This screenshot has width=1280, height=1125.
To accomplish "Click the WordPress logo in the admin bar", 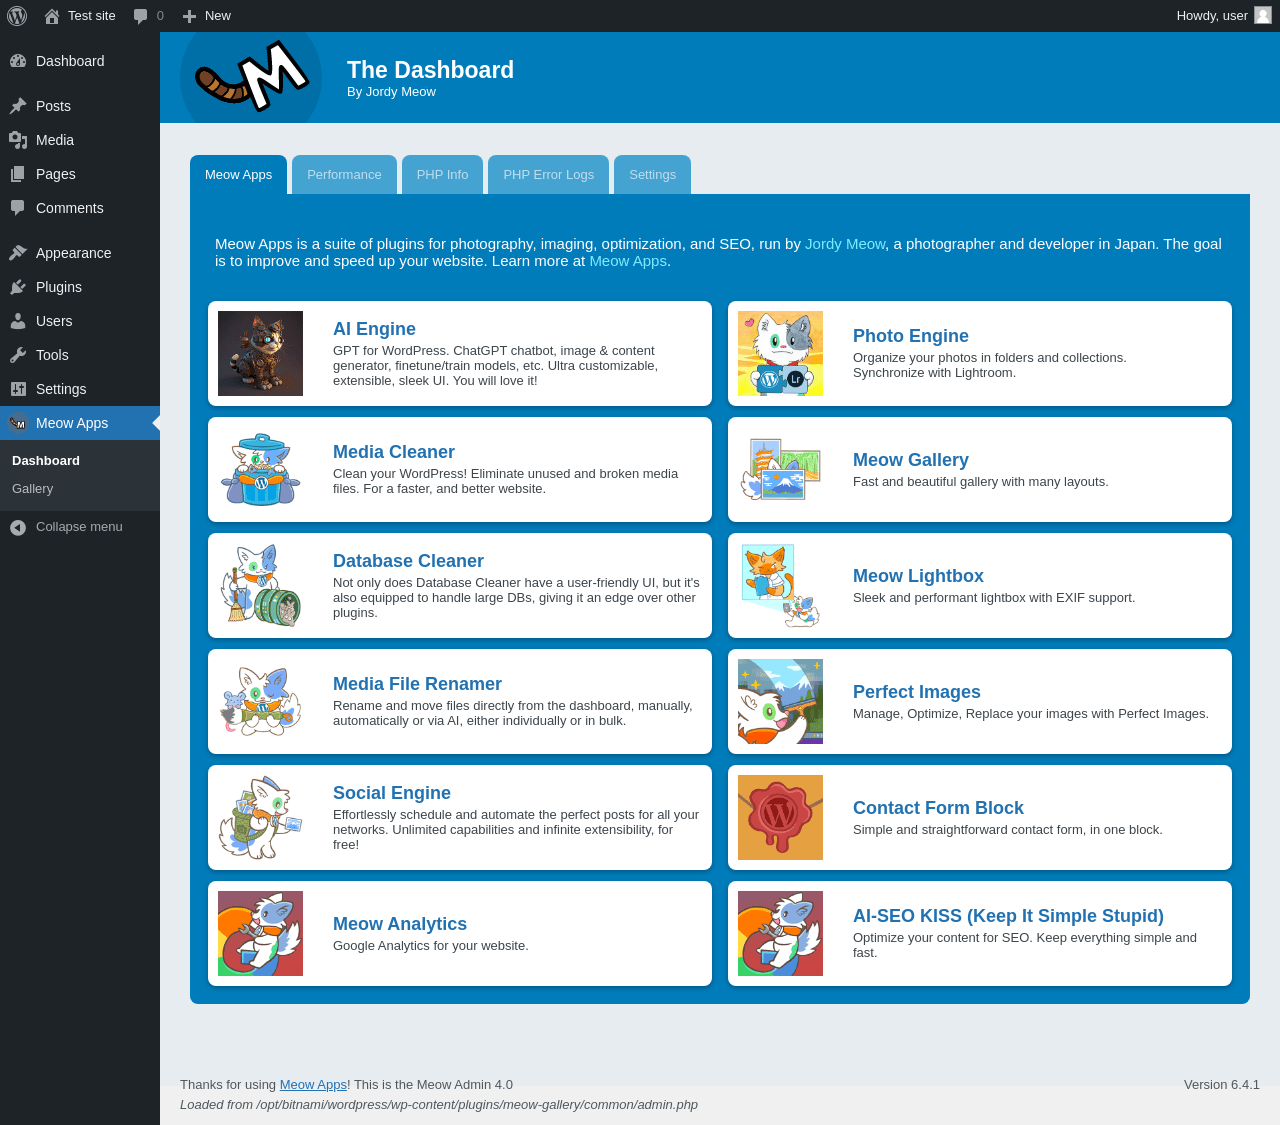I will [17, 16].
